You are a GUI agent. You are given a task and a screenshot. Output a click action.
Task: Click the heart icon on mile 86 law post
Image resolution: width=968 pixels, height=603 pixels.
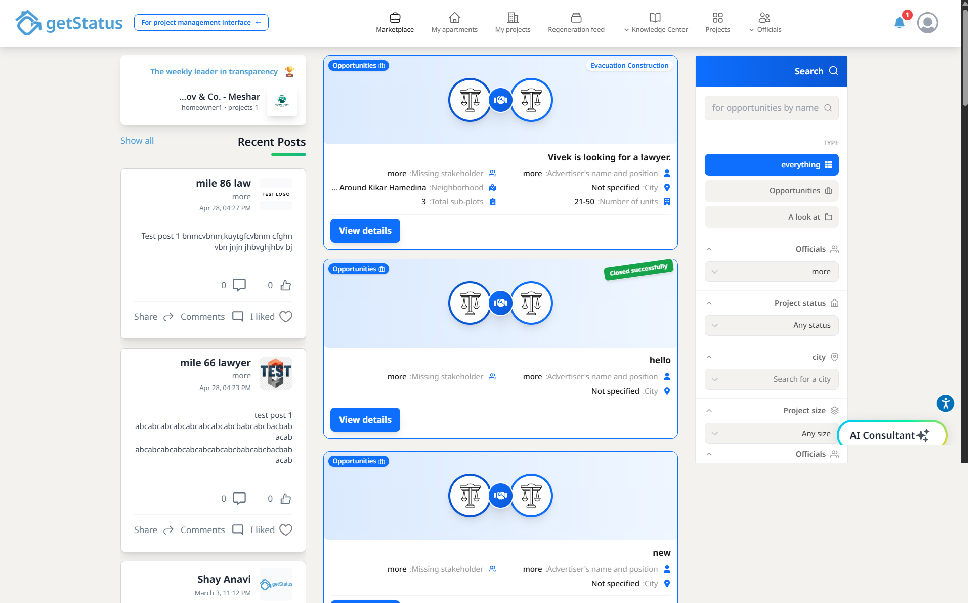[285, 317]
